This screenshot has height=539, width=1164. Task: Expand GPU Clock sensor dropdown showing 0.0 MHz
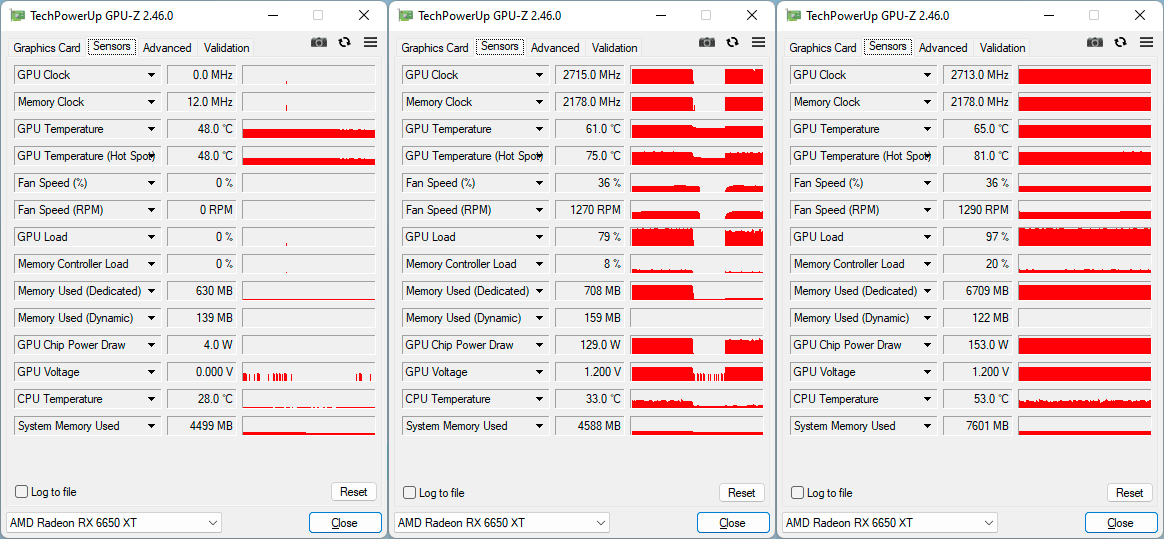click(x=152, y=75)
